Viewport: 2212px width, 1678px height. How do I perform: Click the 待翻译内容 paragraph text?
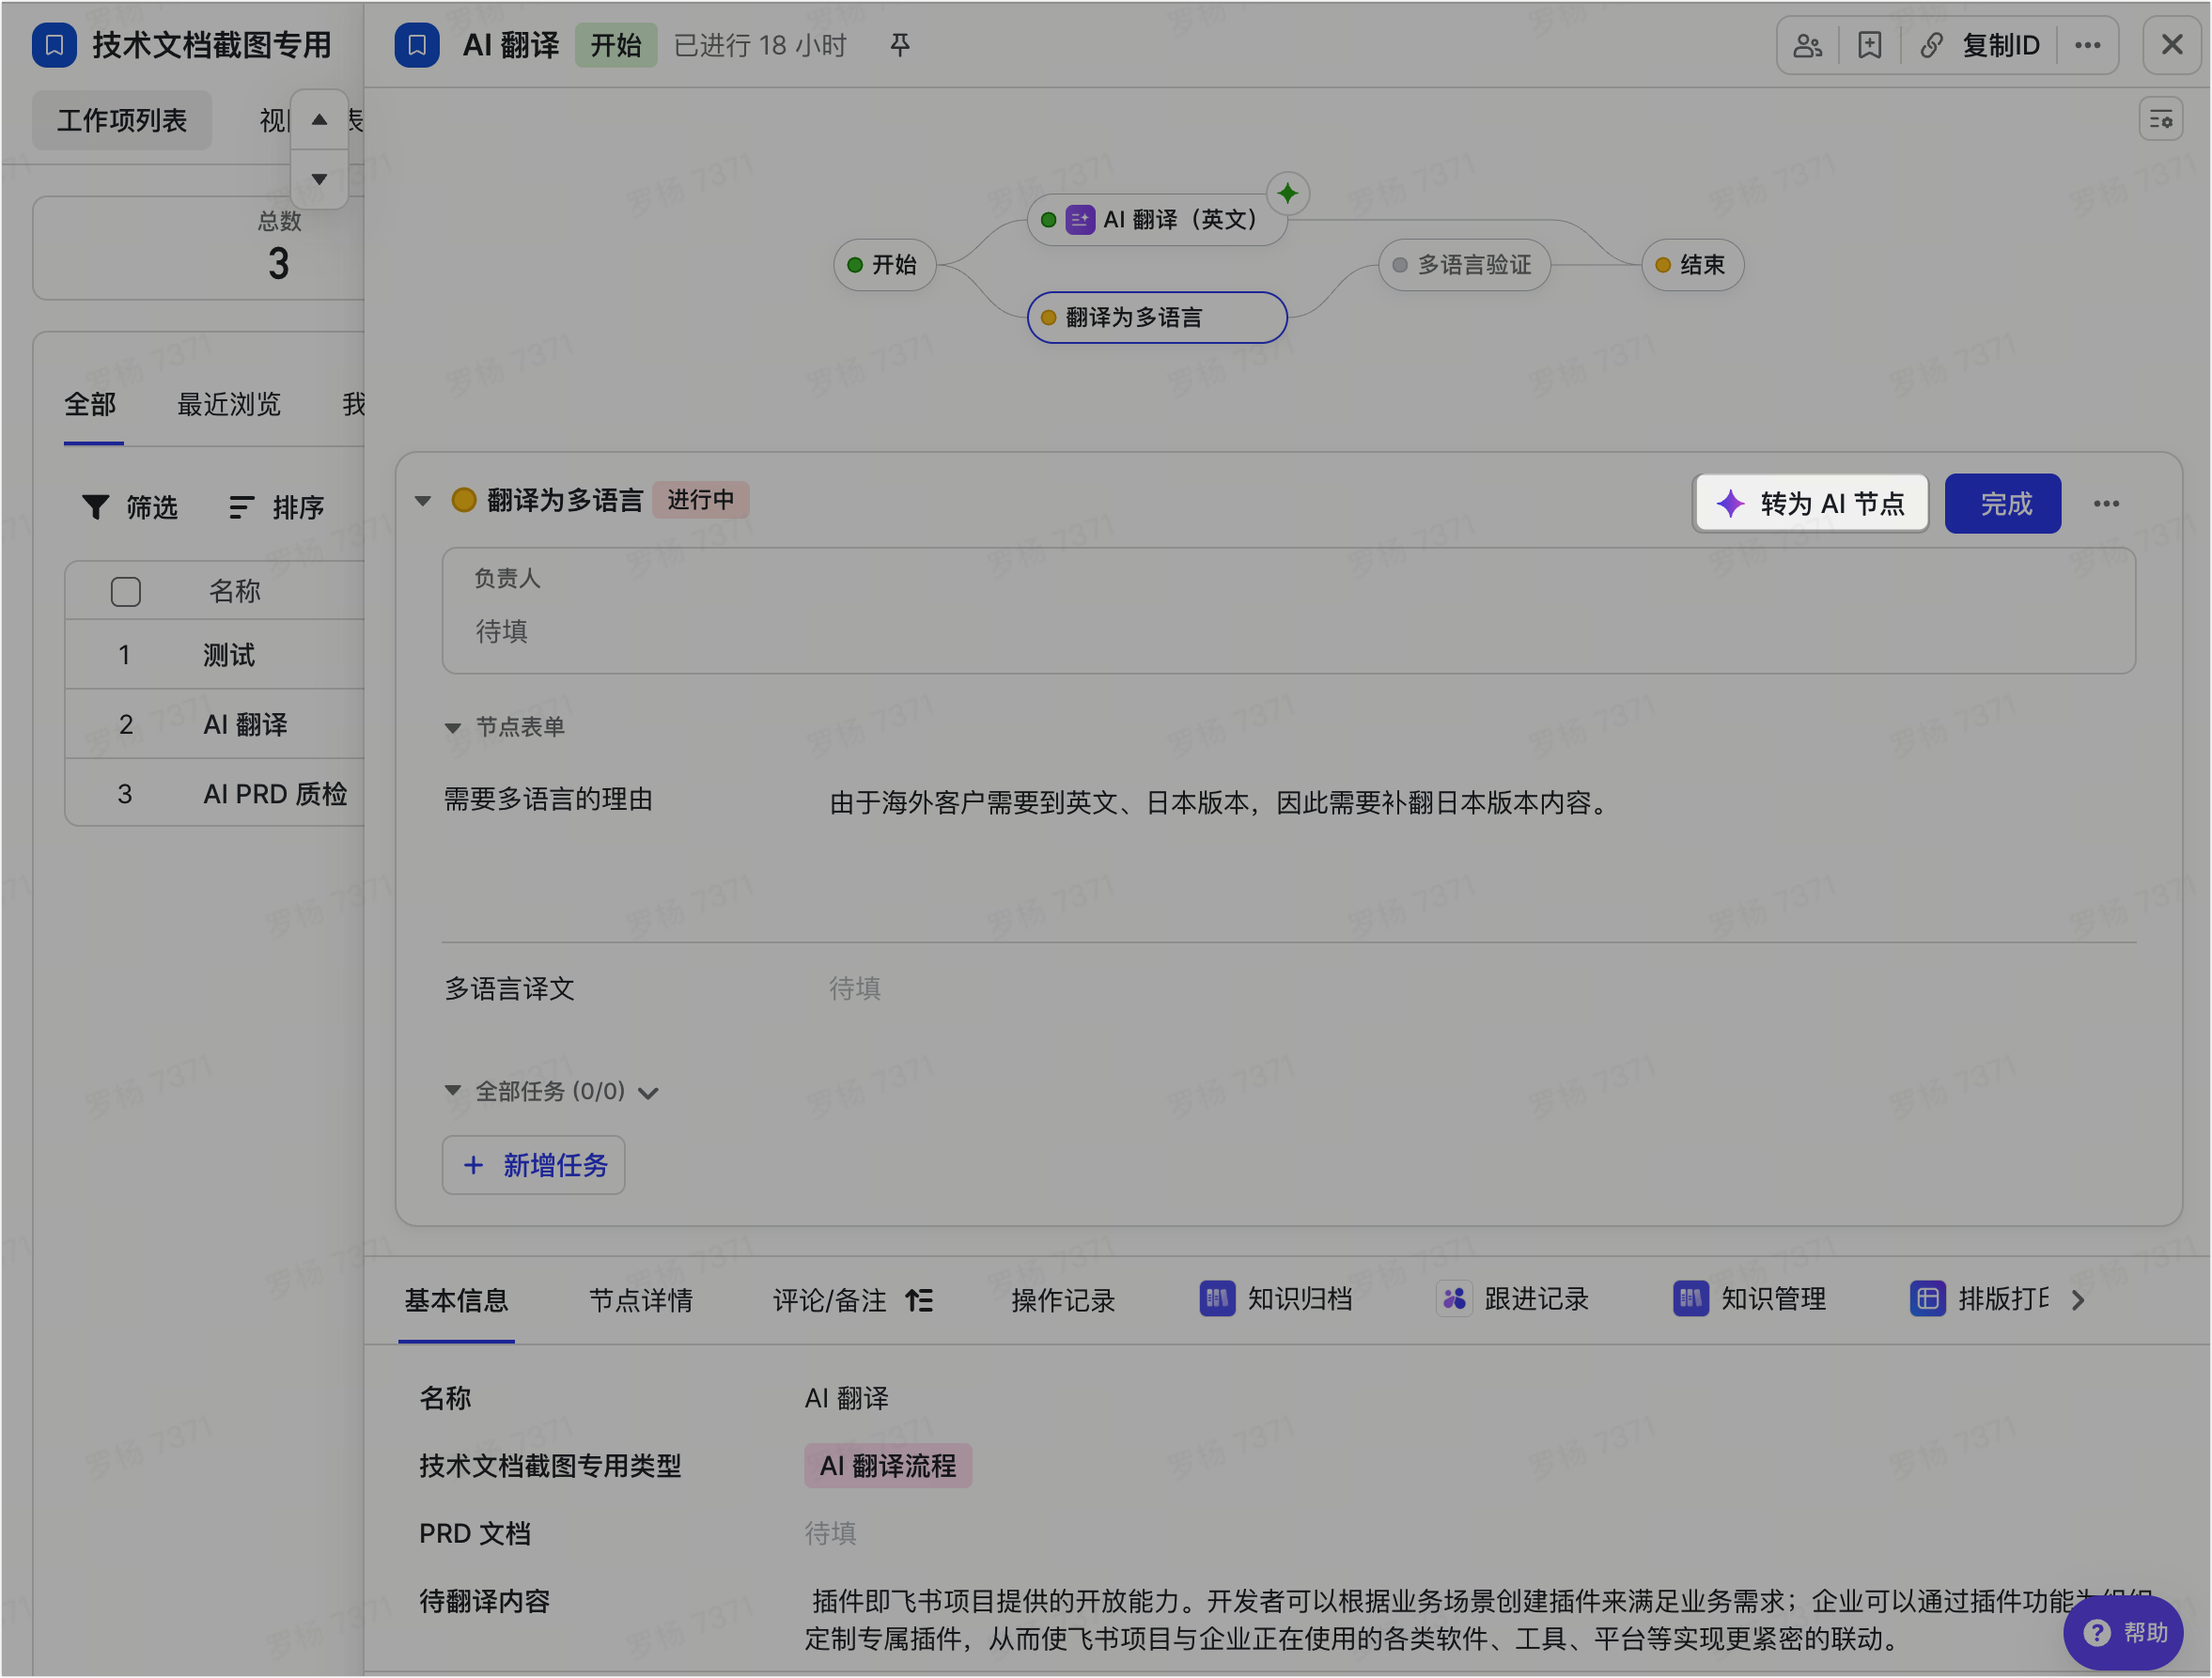click(x=1478, y=1621)
